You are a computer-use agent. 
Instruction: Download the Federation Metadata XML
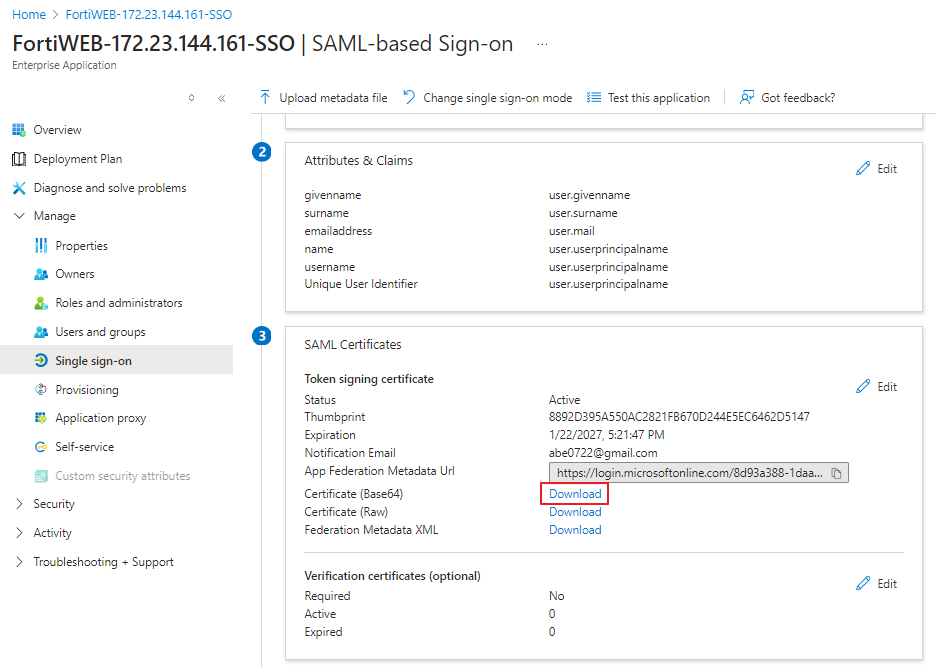(575, 530)
